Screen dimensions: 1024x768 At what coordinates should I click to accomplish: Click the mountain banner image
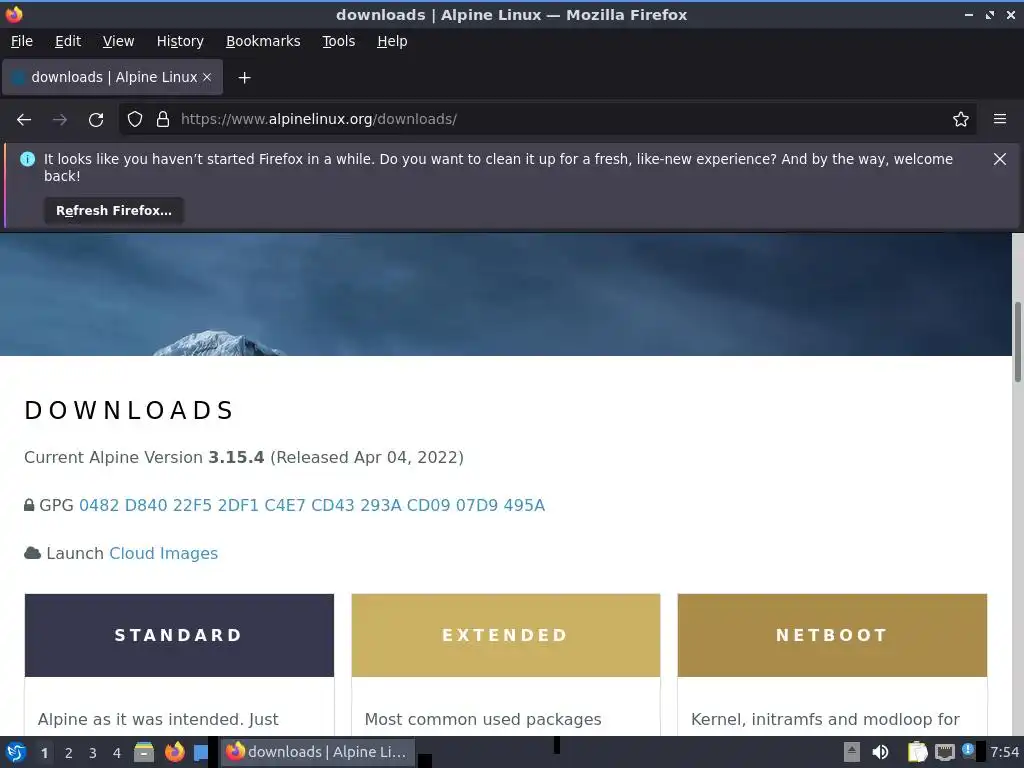tap(505, 295)
